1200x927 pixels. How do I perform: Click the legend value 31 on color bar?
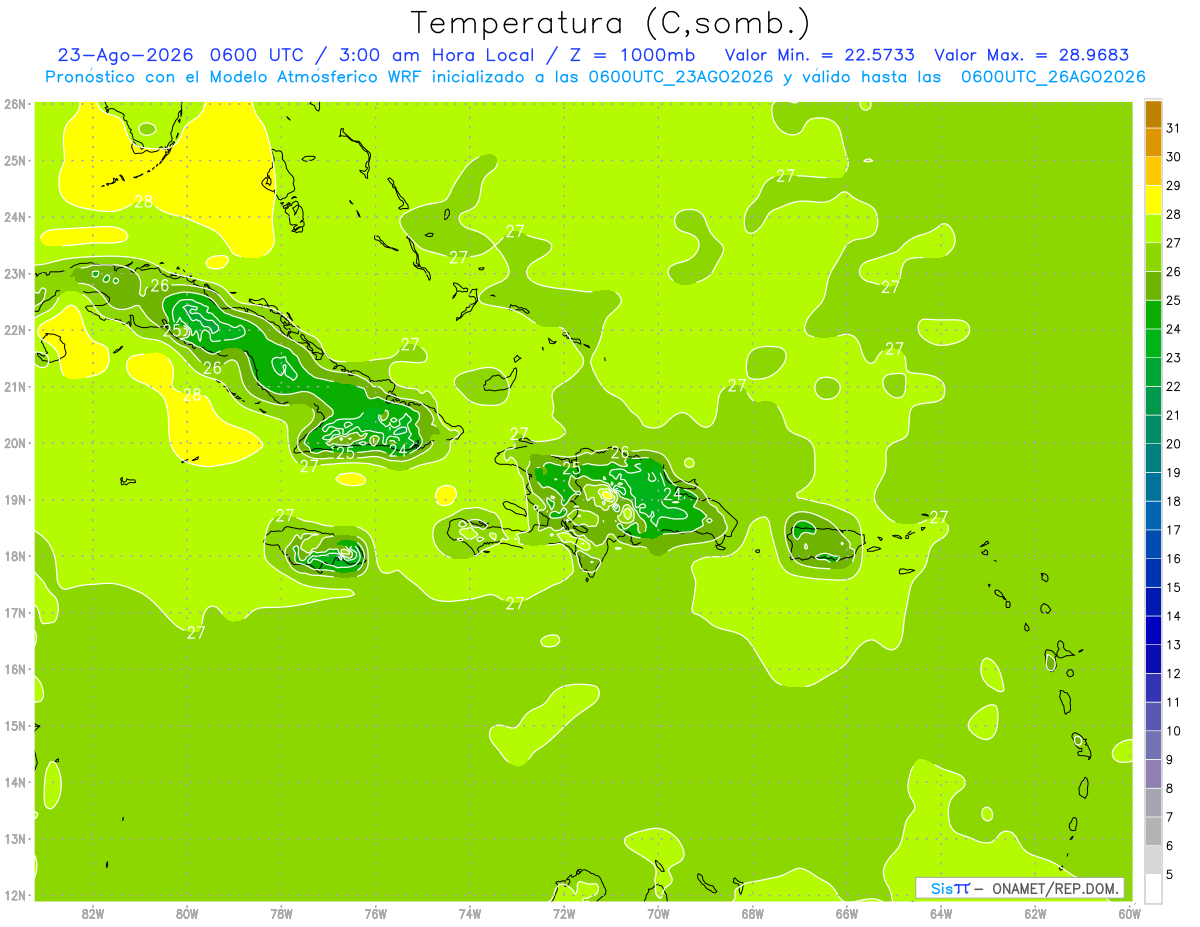point(1173,129)
